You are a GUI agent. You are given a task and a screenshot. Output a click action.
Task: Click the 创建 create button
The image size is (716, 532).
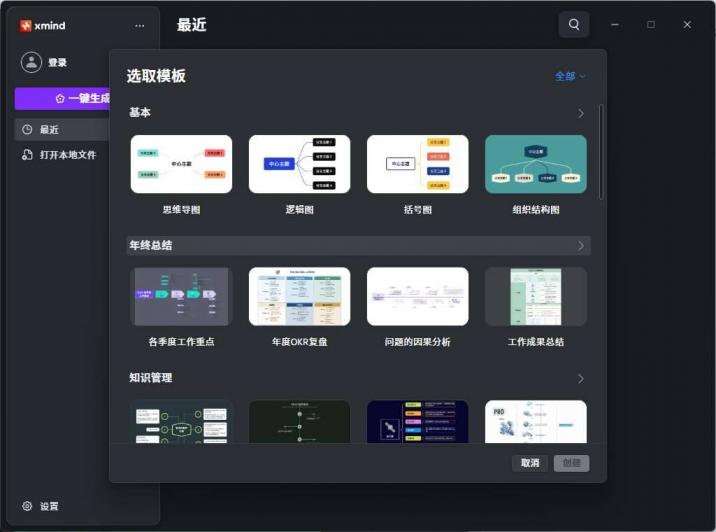click(x=572, y=463)
